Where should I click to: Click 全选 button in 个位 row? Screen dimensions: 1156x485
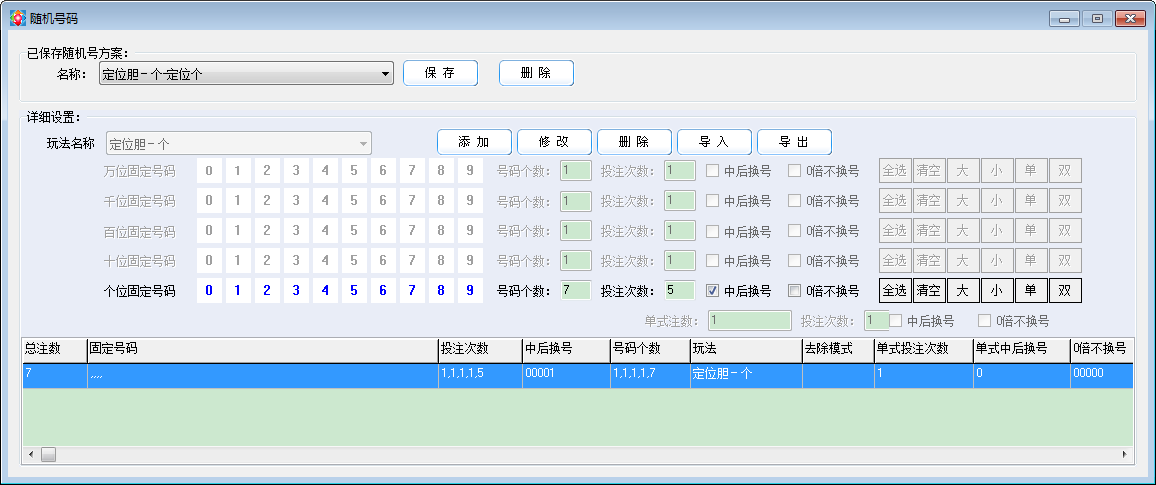[x=894, y=291]
